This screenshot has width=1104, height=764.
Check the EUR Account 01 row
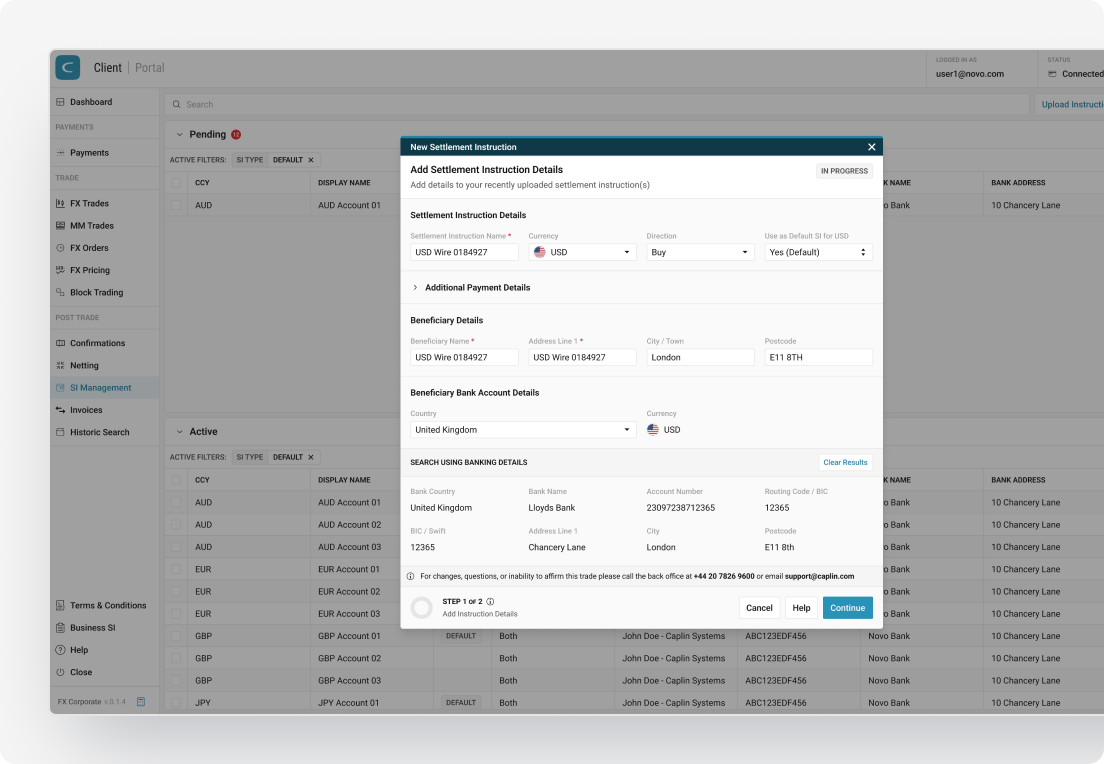point(176,570)
